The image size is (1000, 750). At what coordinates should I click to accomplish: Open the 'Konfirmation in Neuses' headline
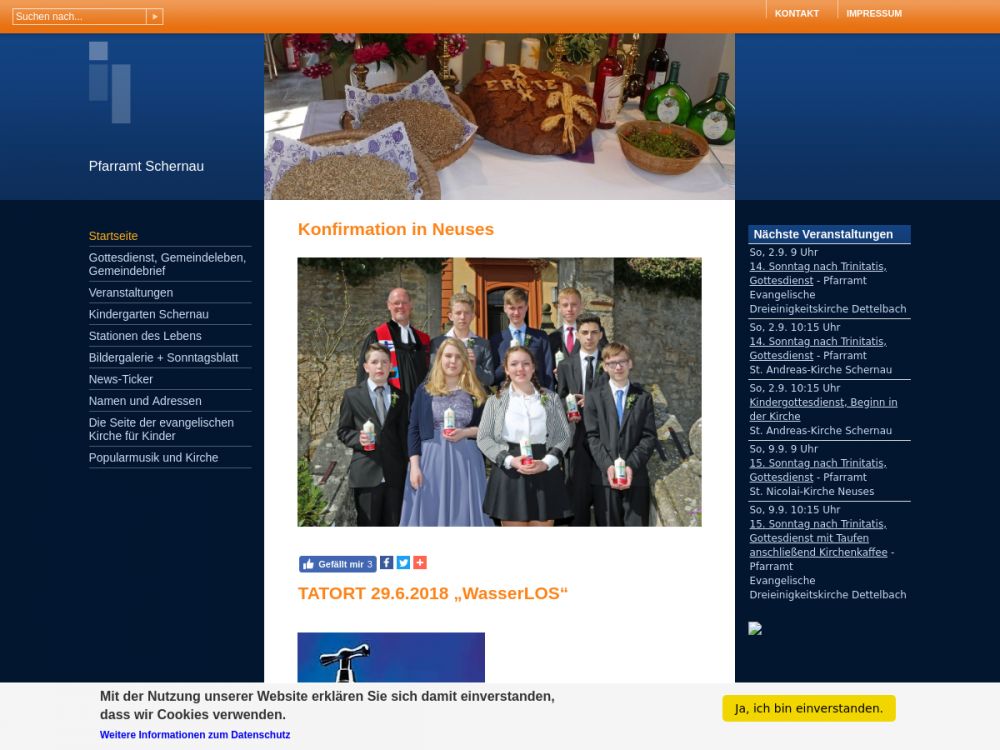click(395, 229)
